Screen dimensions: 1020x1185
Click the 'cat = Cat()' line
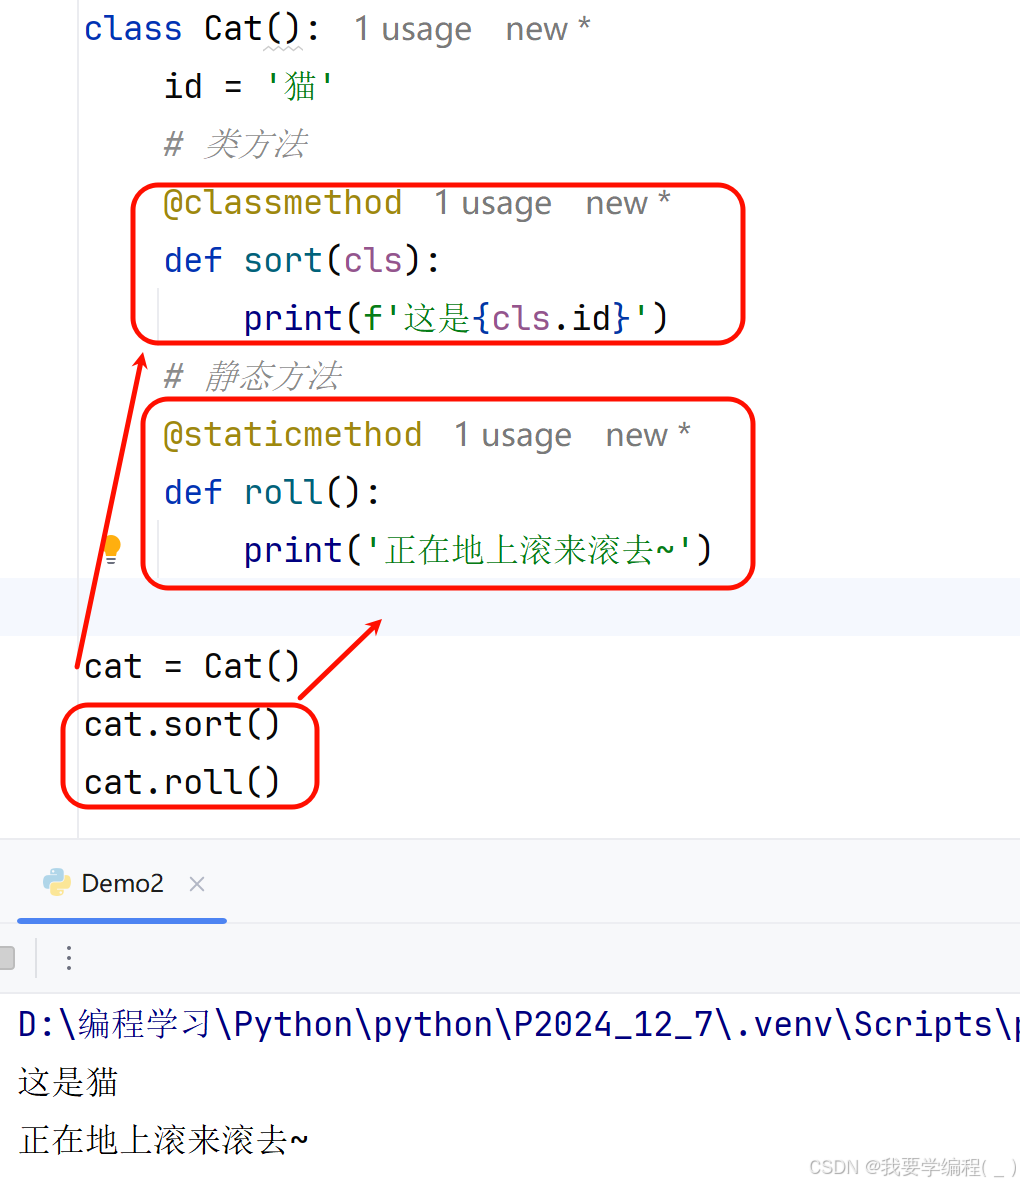click(192, 667)
